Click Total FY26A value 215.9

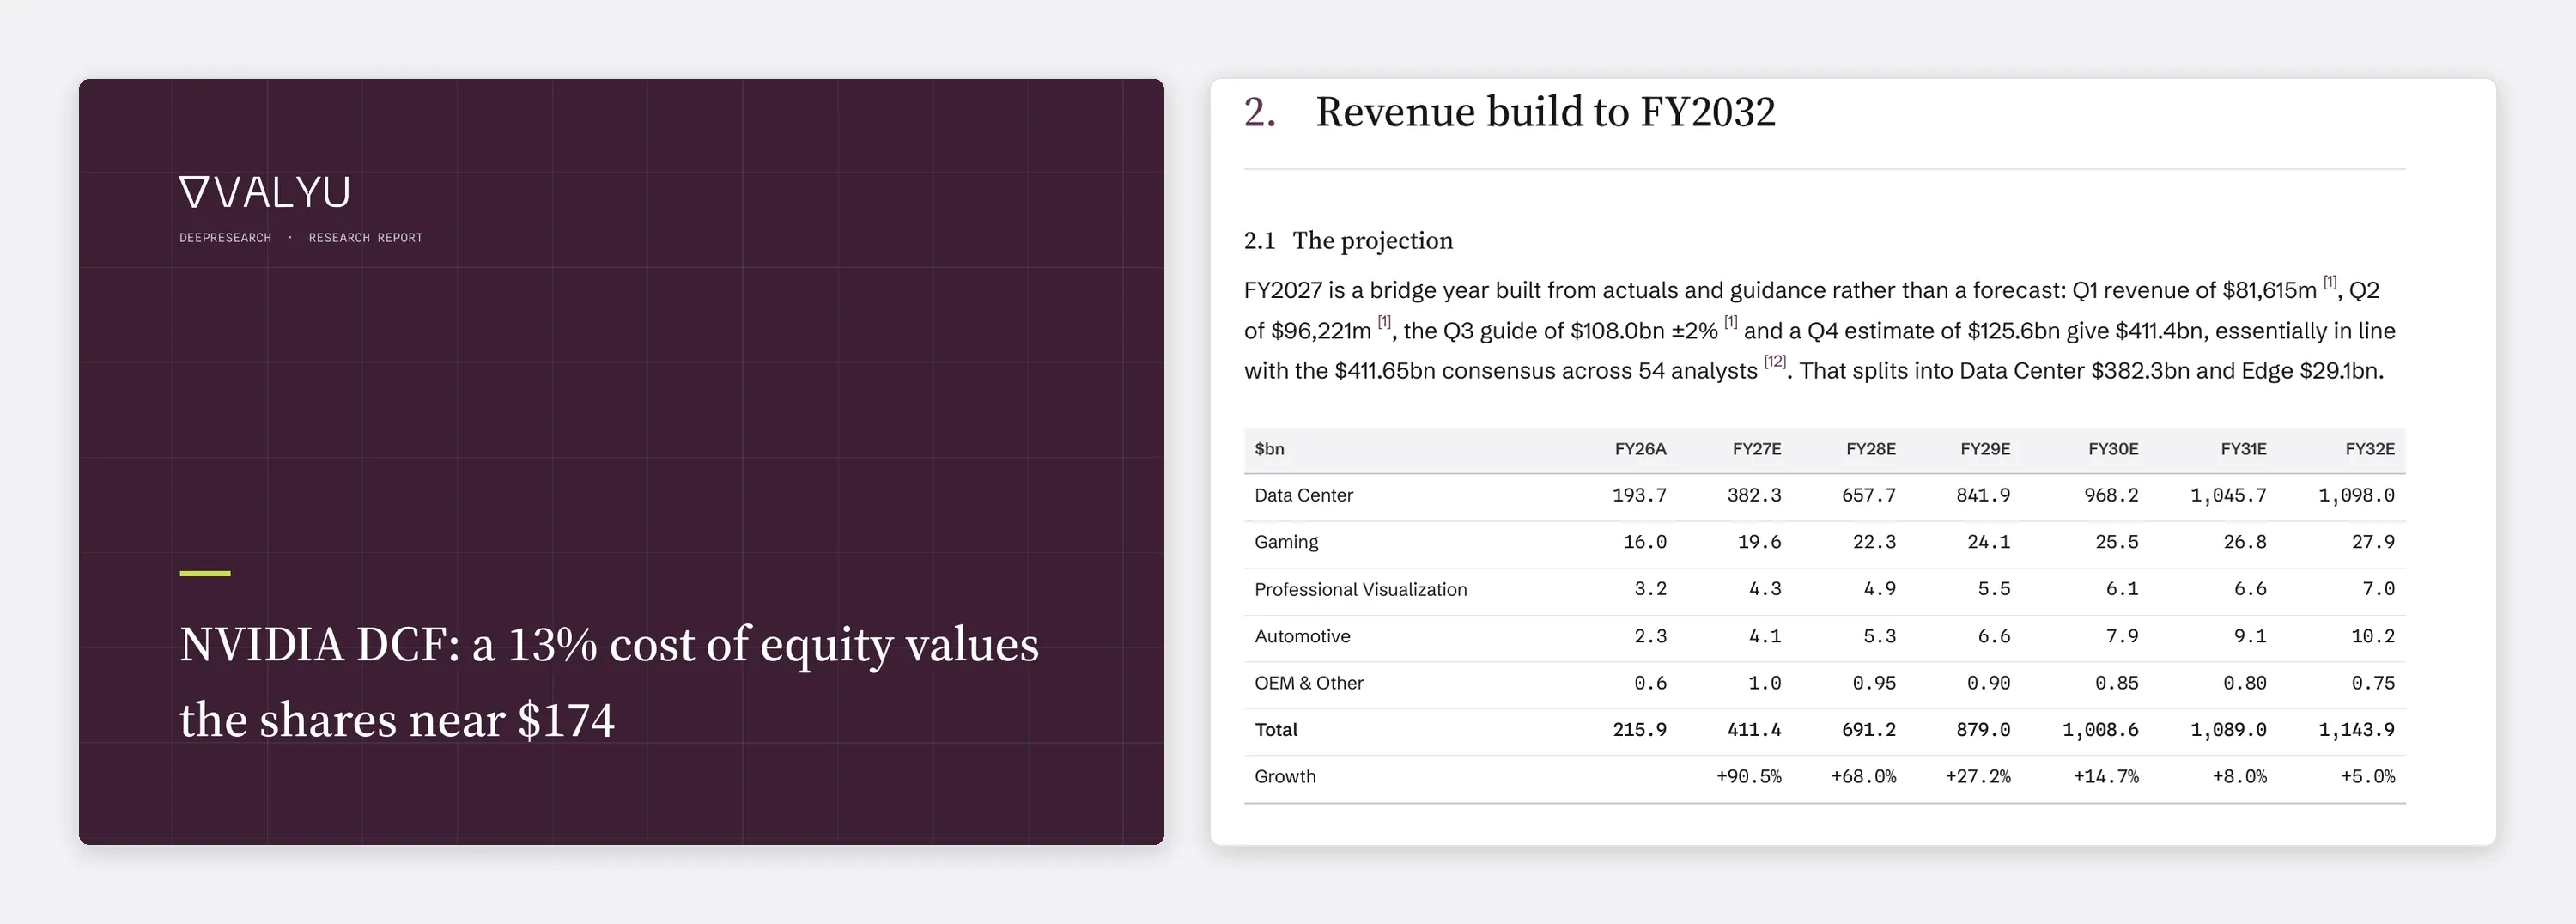click(1639, 730)
